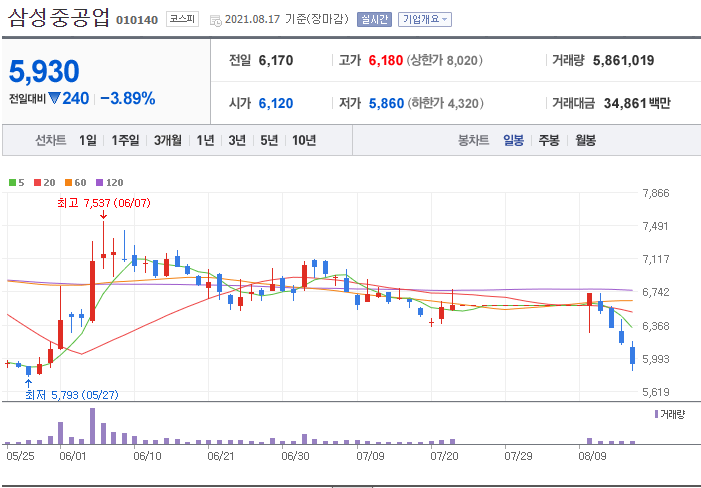Show the 3년 line chart
Image resolution: width=701 pixels, height=488 pixels.
tap(237, 140)
